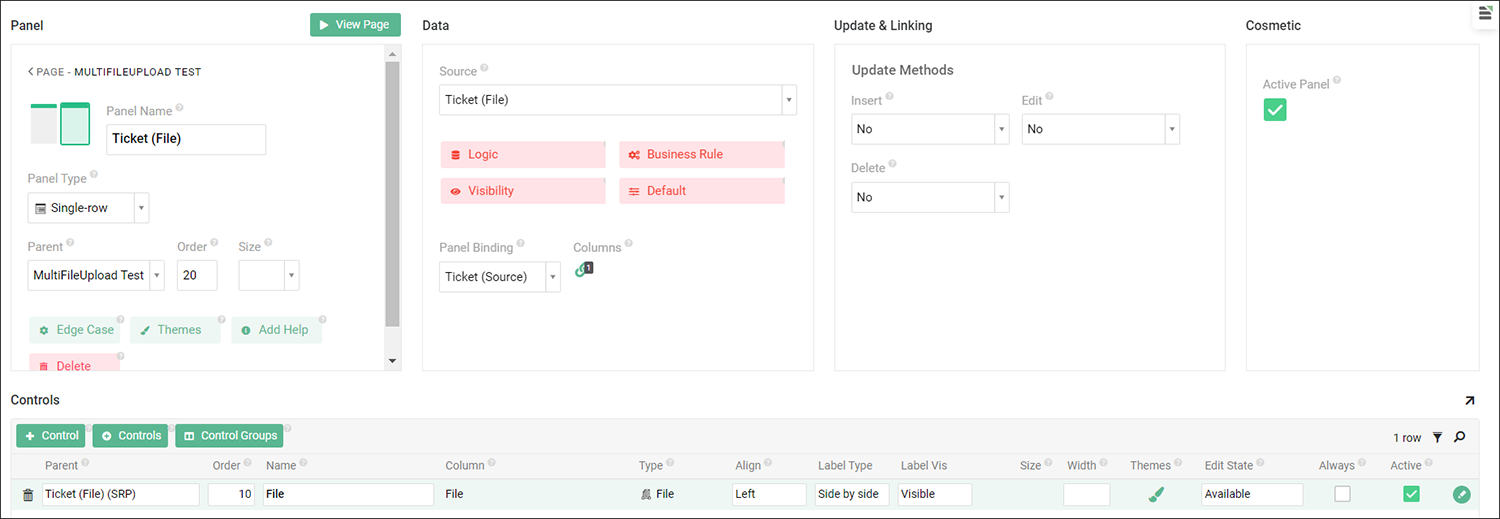Click Panel scrollbar down arrow
This screenshot has height=519, width=1500.
coord(392,361)
